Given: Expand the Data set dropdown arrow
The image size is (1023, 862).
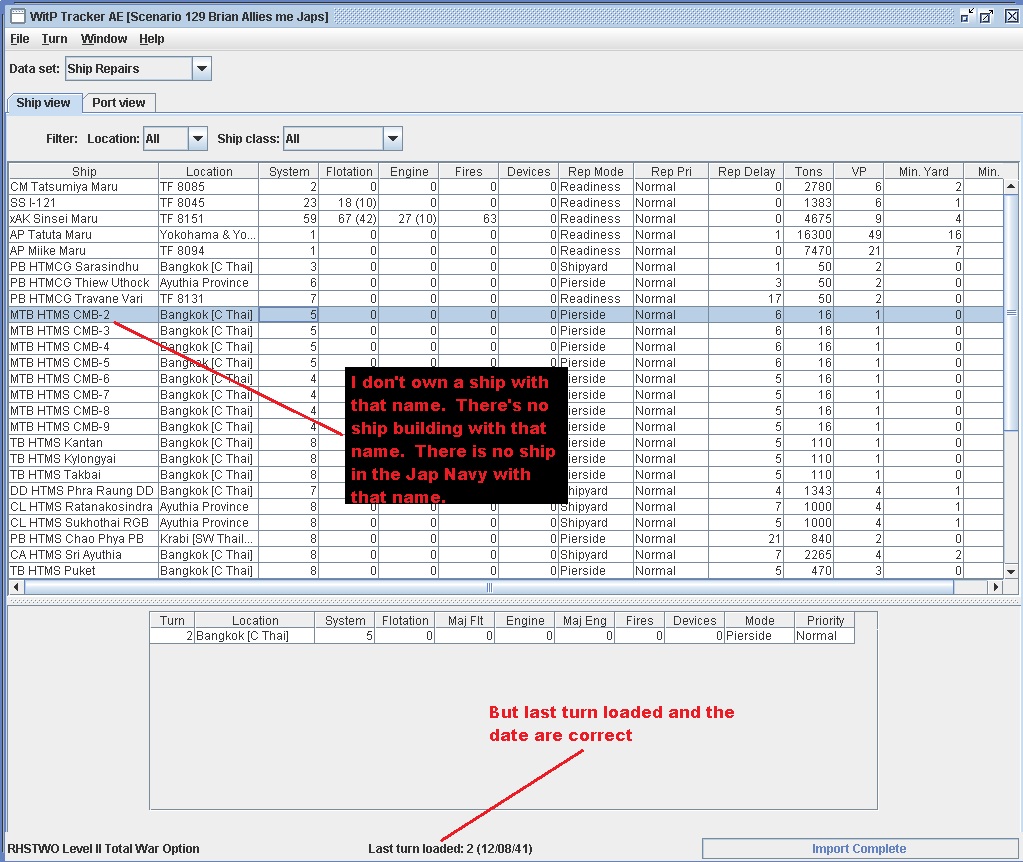Looking at the screenshot, I should pos(202,69).
